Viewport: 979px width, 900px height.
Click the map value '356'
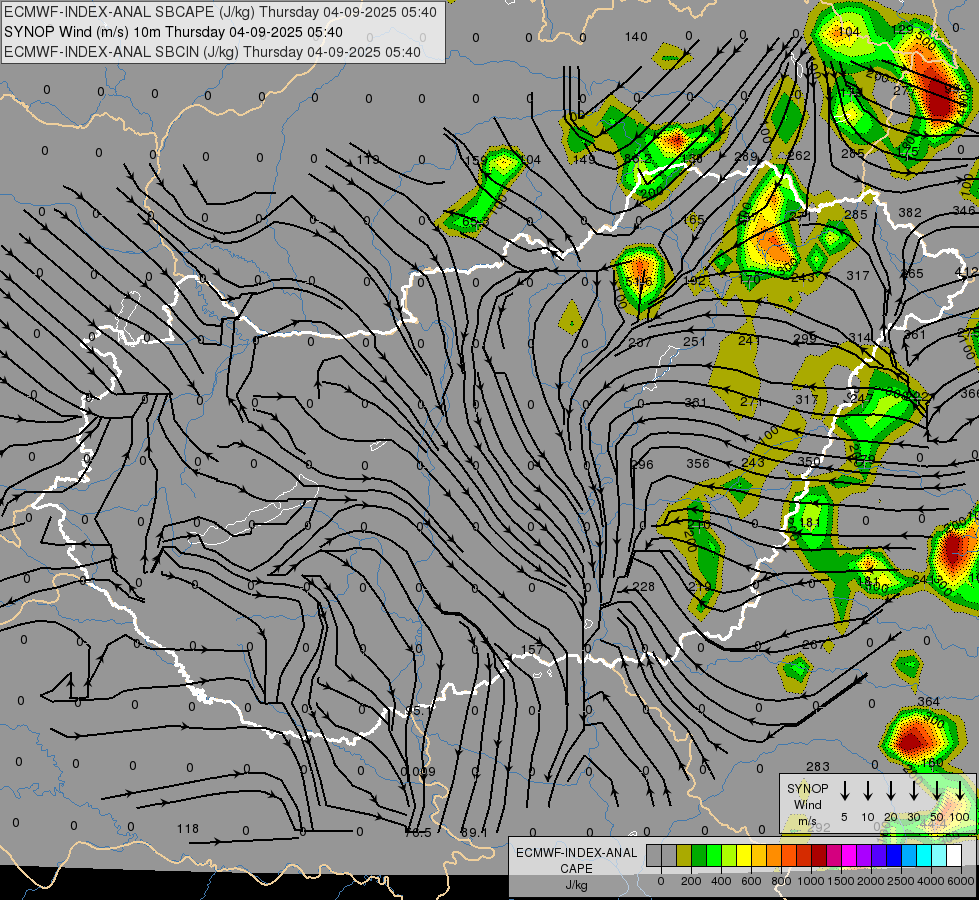pos(698,463)
